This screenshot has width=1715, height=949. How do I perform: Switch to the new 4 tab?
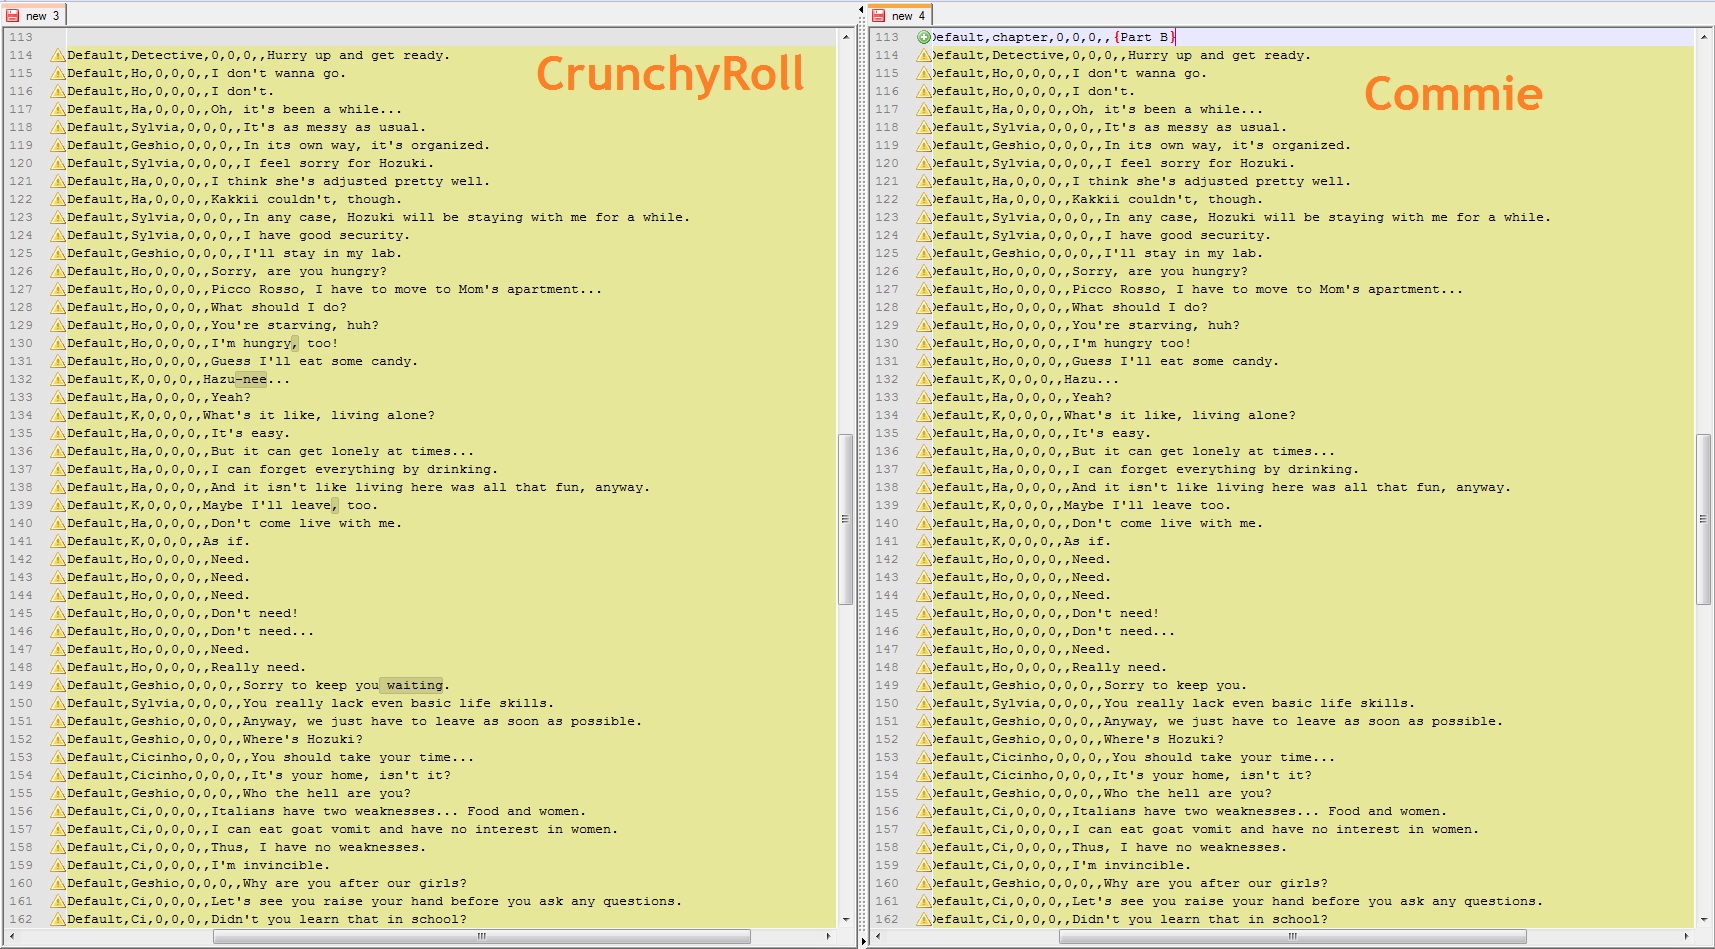pyautogui.click(x=899, y=15)
